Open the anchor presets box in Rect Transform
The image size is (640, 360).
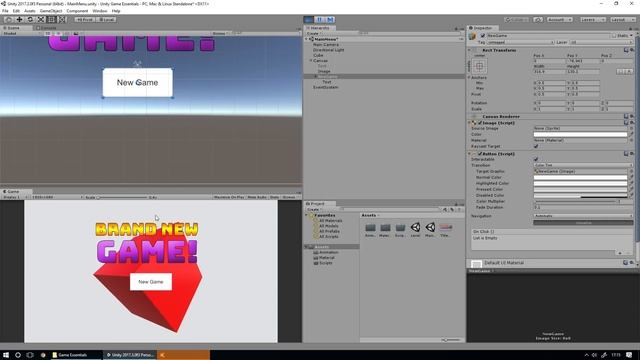(x=480, y=66)
